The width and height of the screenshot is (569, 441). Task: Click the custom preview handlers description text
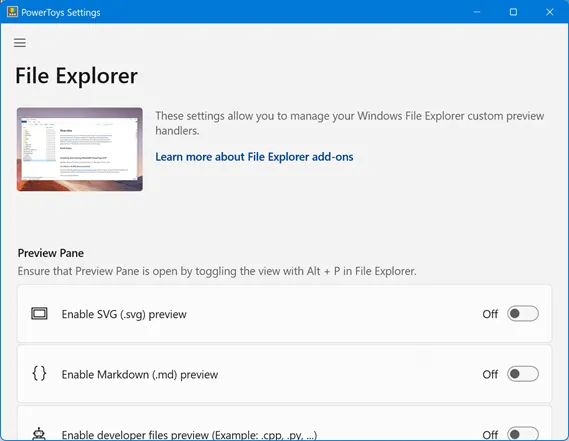point(350,123)
